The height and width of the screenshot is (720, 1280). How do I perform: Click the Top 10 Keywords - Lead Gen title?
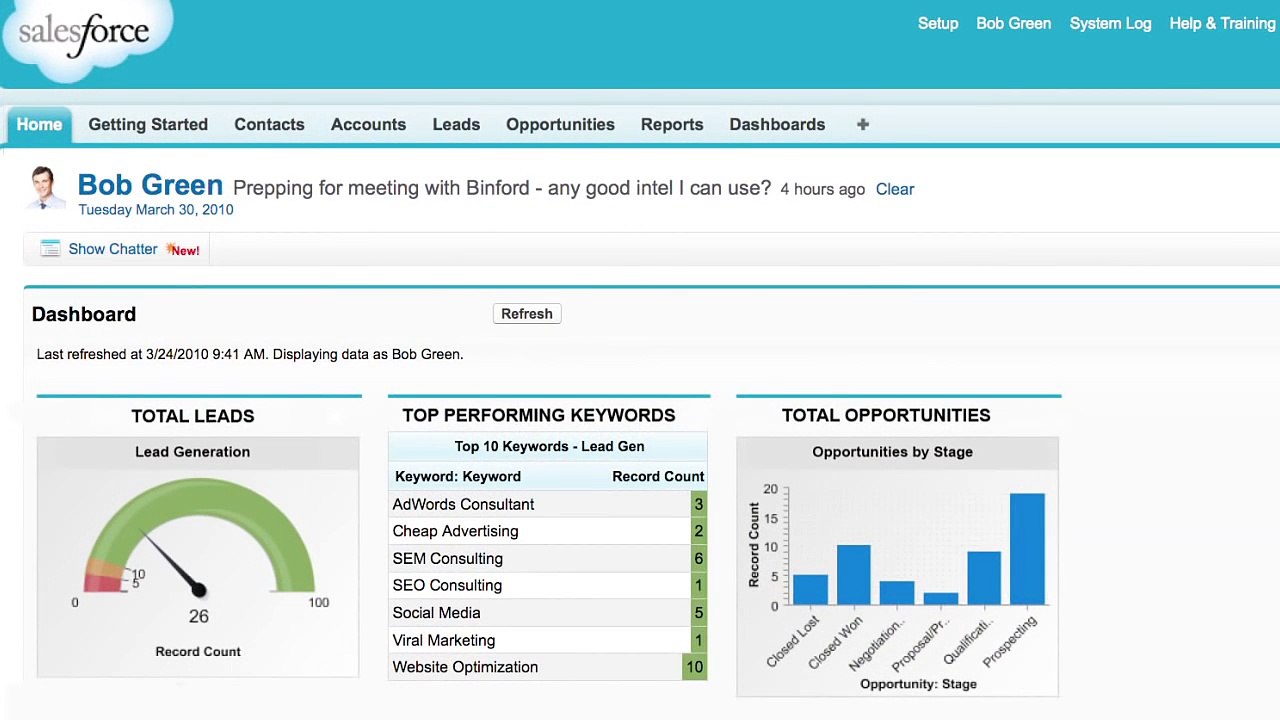[x=549, y=446]
